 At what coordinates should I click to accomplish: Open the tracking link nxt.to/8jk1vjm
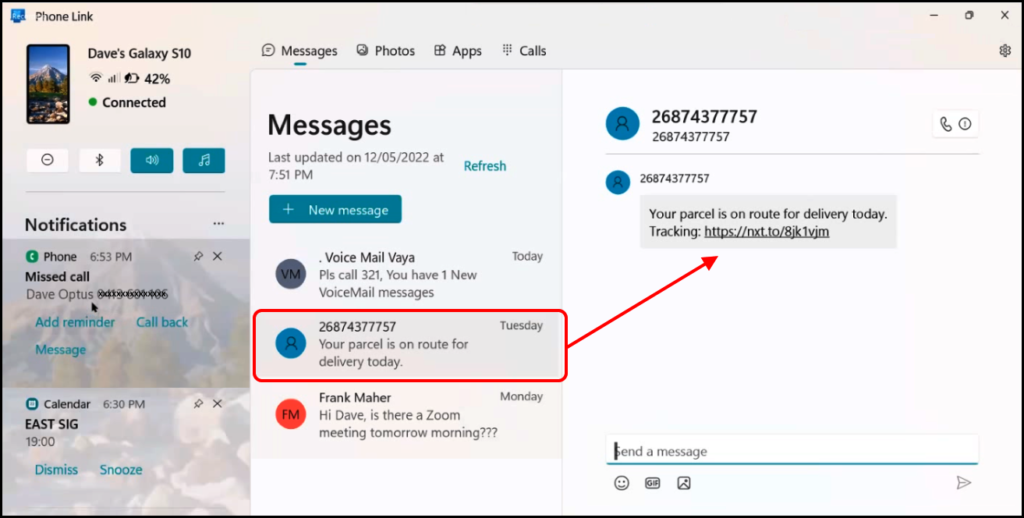767,231
